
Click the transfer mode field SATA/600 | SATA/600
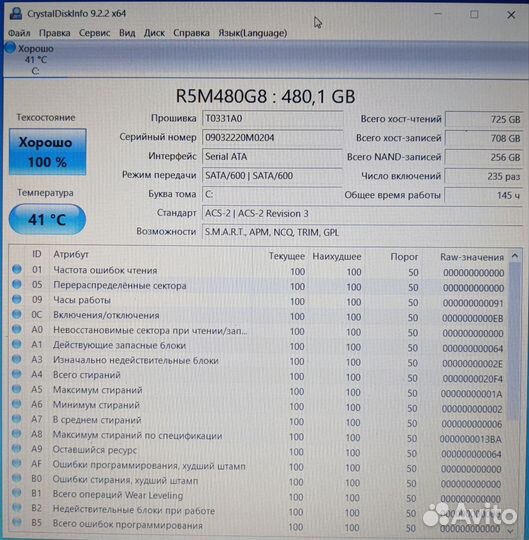pos(272,176)
